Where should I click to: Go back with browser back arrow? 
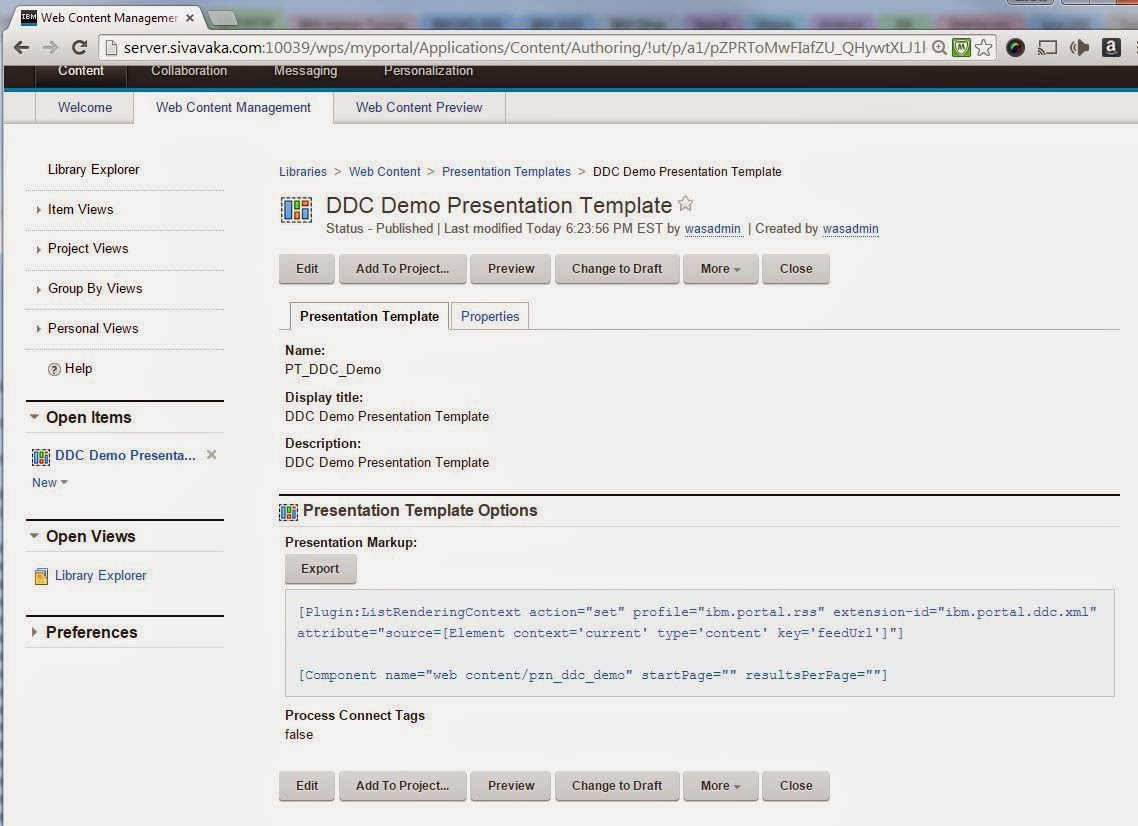pos(21,48)
